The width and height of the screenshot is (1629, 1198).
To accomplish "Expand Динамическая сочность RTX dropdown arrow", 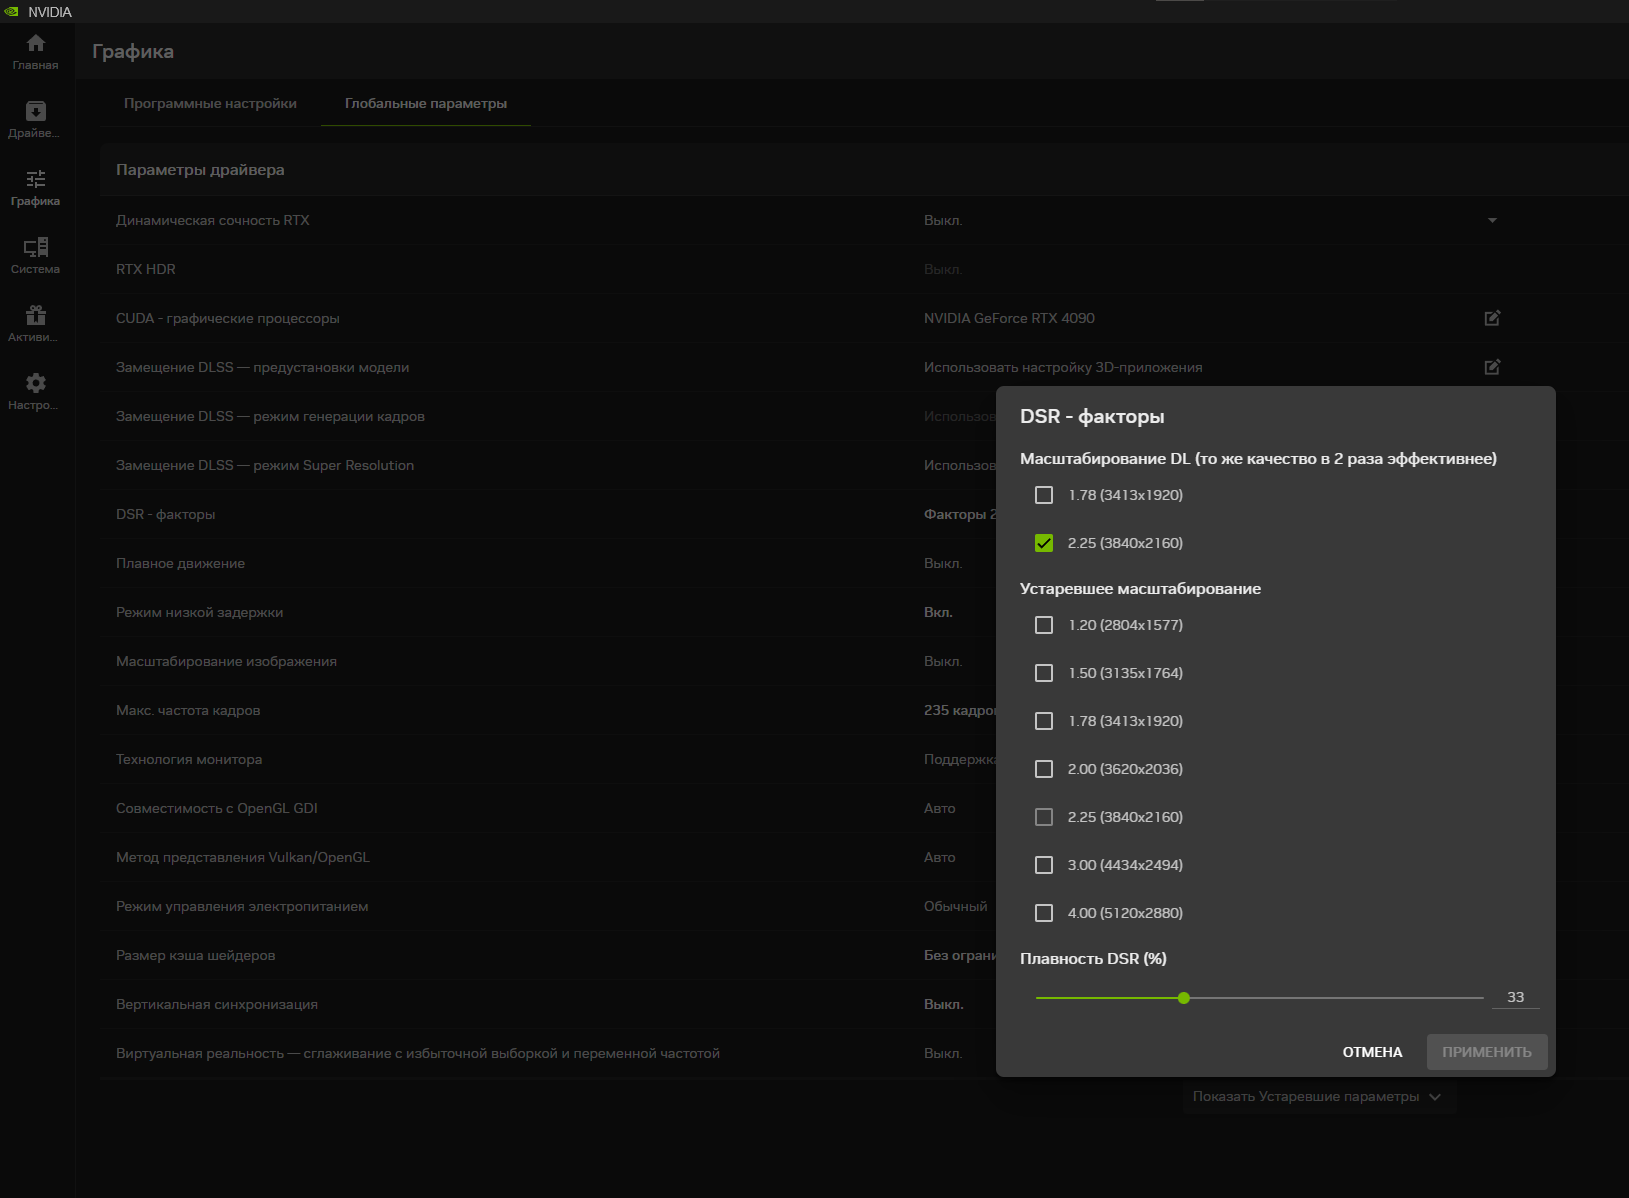I will coord(1492,220).
